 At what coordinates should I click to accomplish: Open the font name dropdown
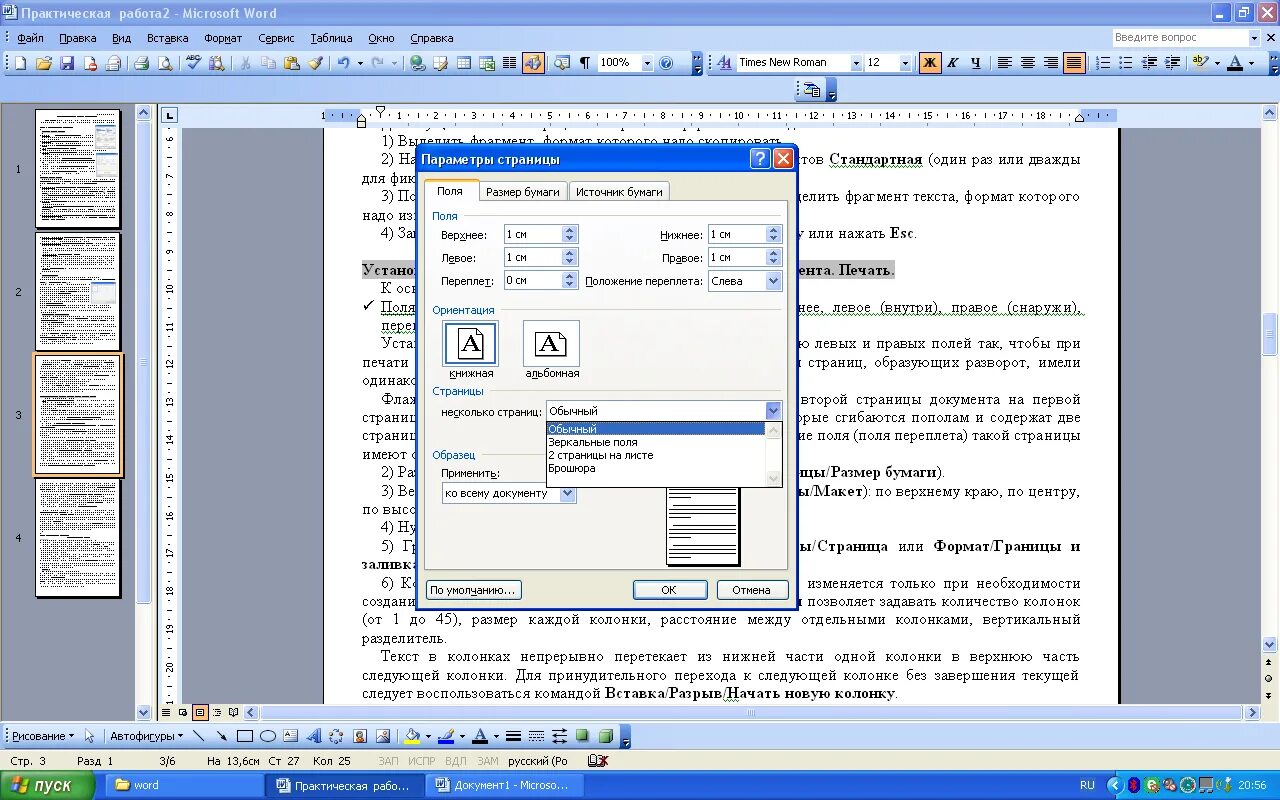(x=856, y=63)
